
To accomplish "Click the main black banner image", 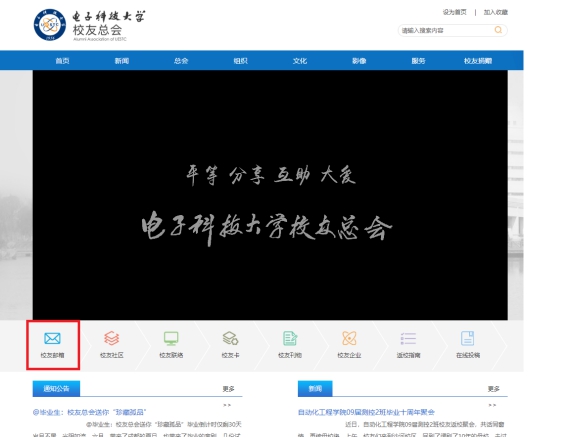I will (x=270, y=195).
